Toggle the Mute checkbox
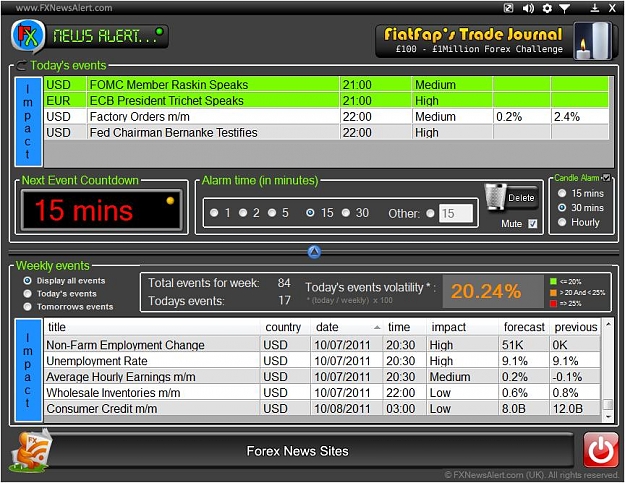 533,224
